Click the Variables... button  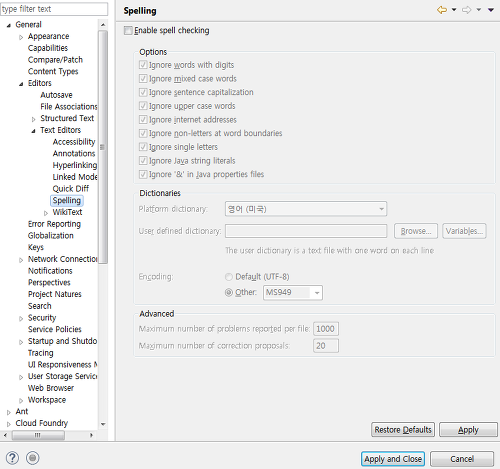464,231
